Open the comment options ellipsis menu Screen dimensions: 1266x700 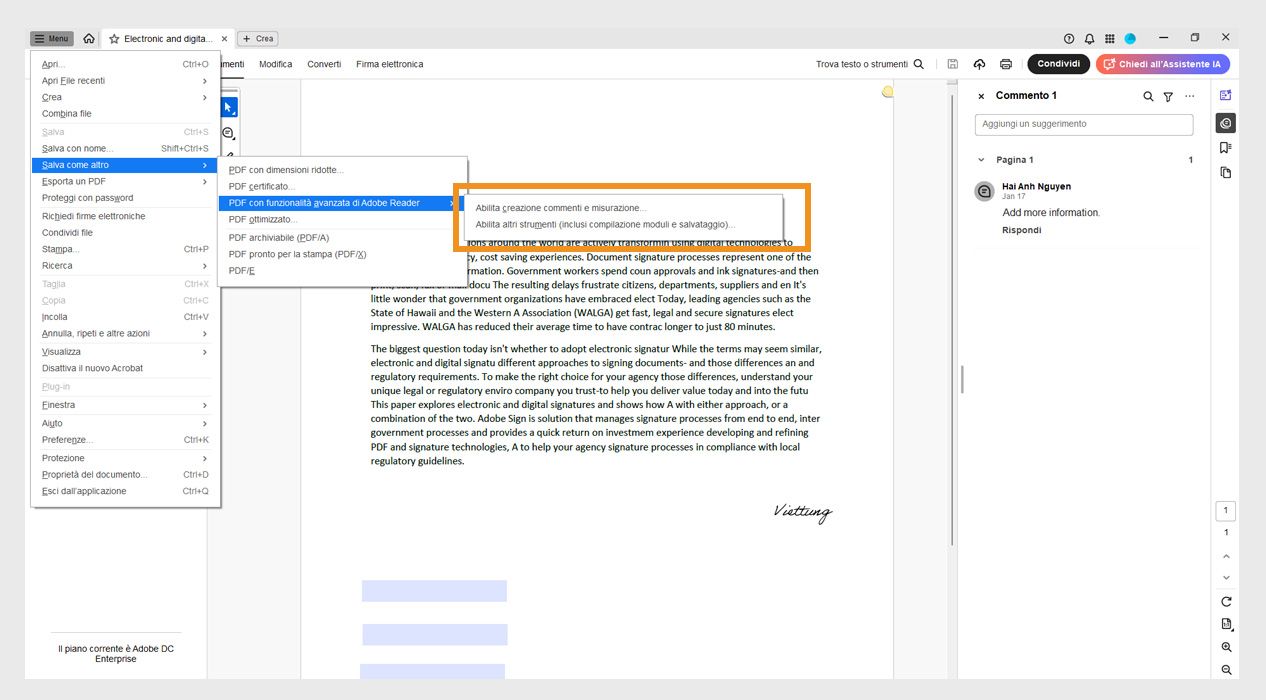coord(1189,96)
